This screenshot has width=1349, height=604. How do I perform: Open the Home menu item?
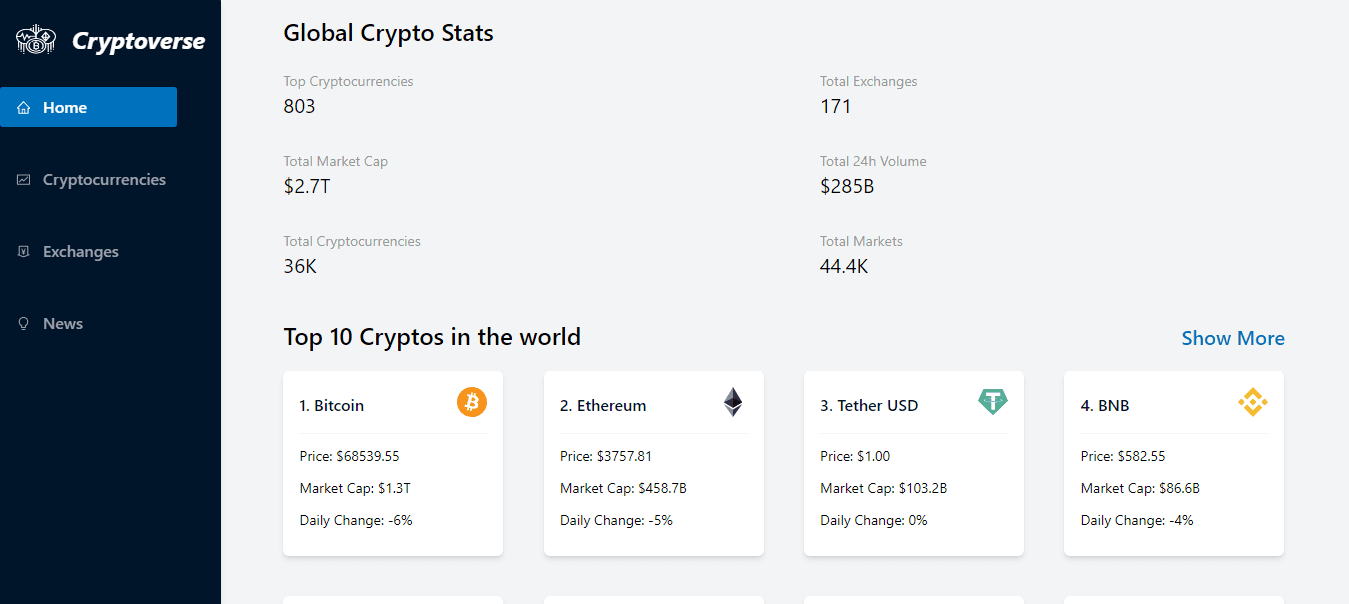88,107
